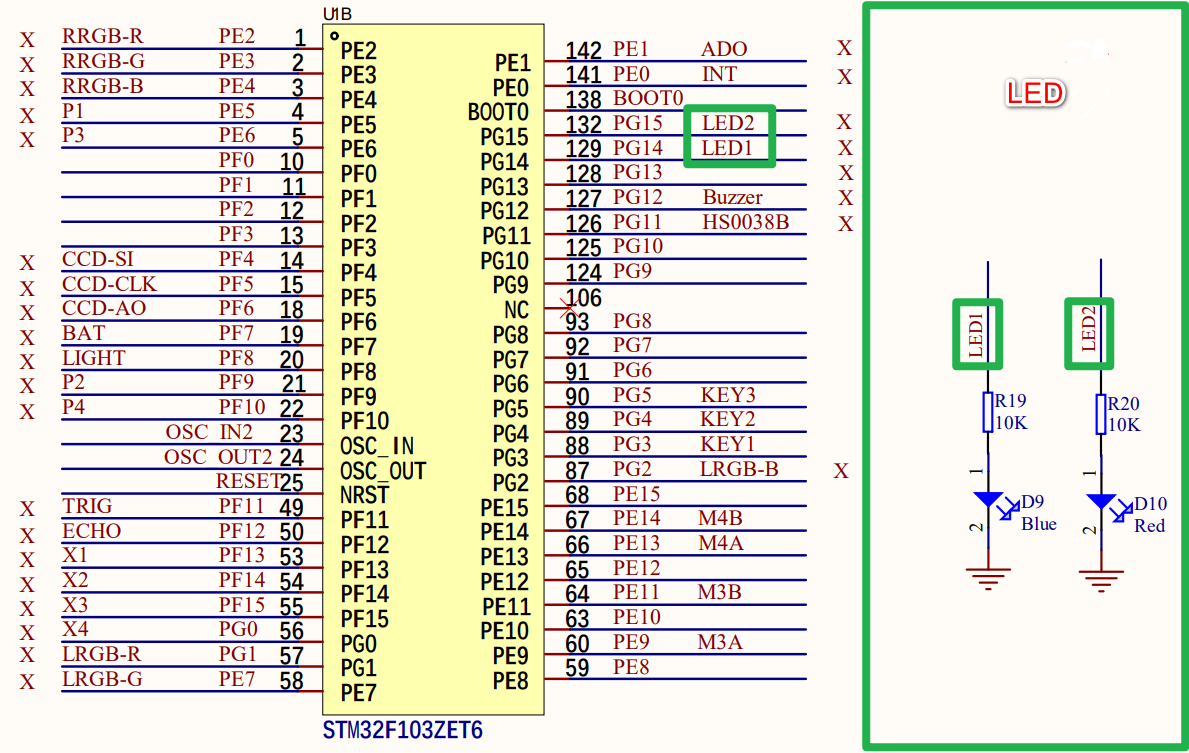Image resolution: width=1189 pixels, height=753 pixels.
Task: Select the M3B net label
Action: (720, 592)
